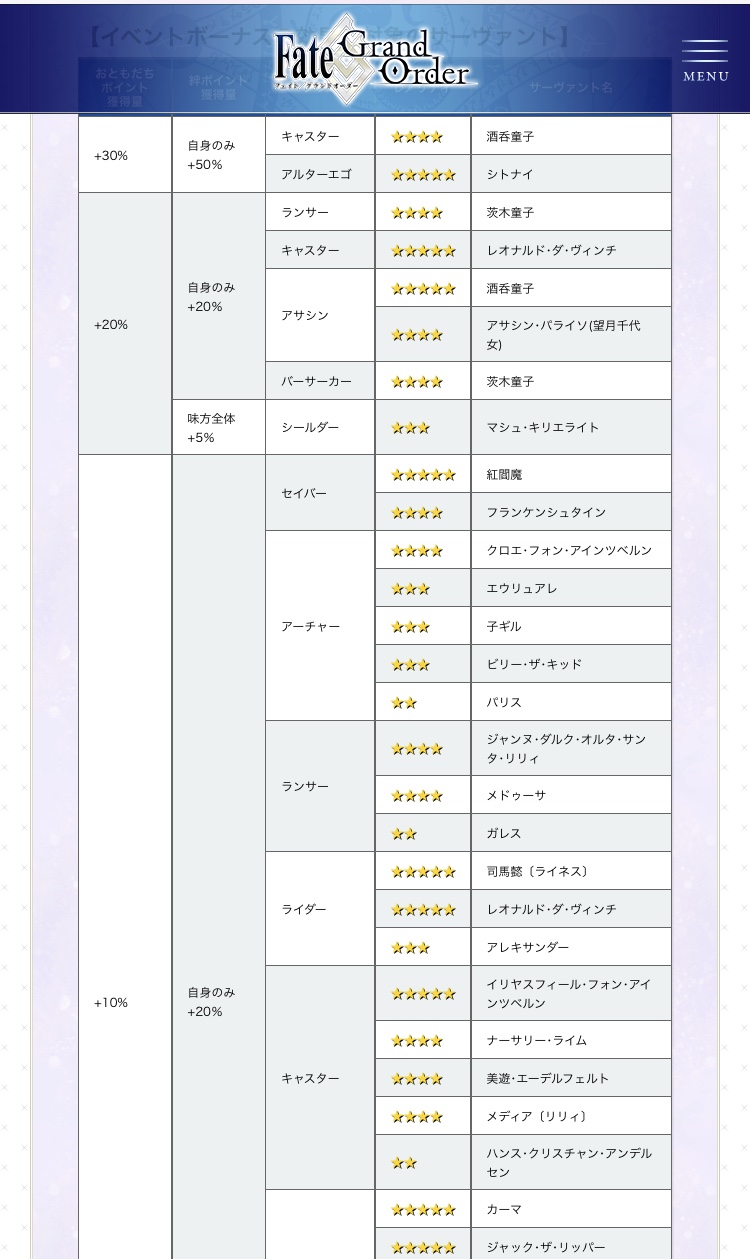750x1259 pixels.
Task: Click the two-star rating beside ガレス
Action: click(404, 833)
